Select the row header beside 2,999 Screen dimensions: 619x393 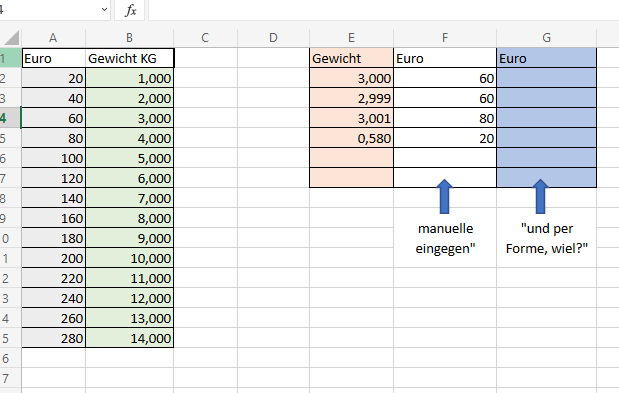click(10, 98)
